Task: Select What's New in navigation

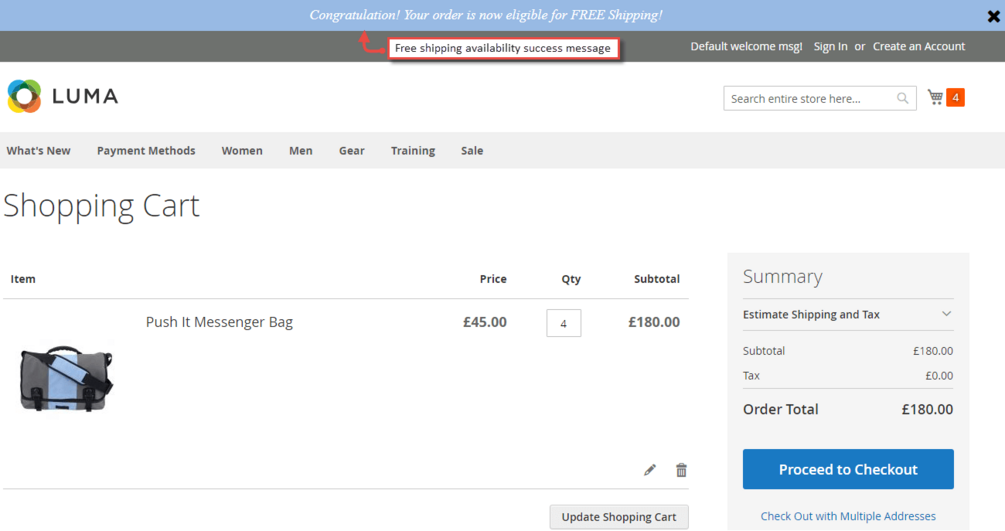Action: [38, 151]
